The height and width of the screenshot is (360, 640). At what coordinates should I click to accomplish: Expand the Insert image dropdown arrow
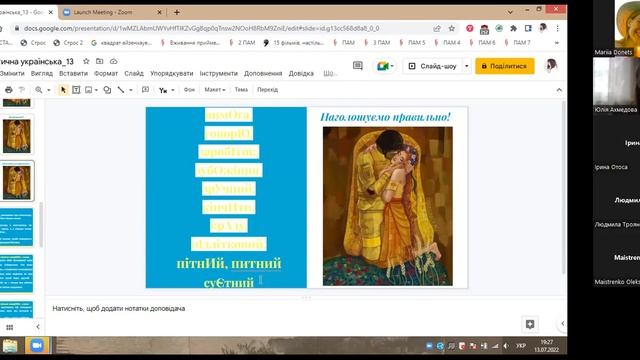tap(96, 90)
